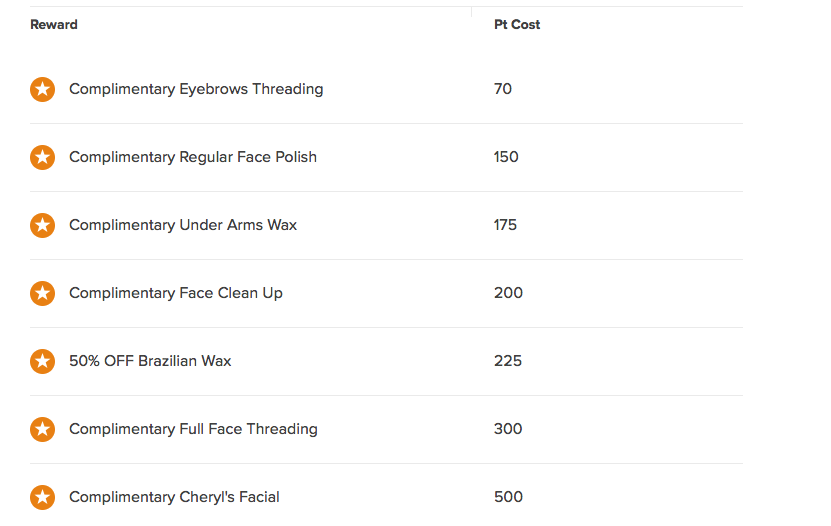Choose Complimentary Cheryl's Facial reward
The height and width of the screenshot is (526, 831).
click(174, 497)
